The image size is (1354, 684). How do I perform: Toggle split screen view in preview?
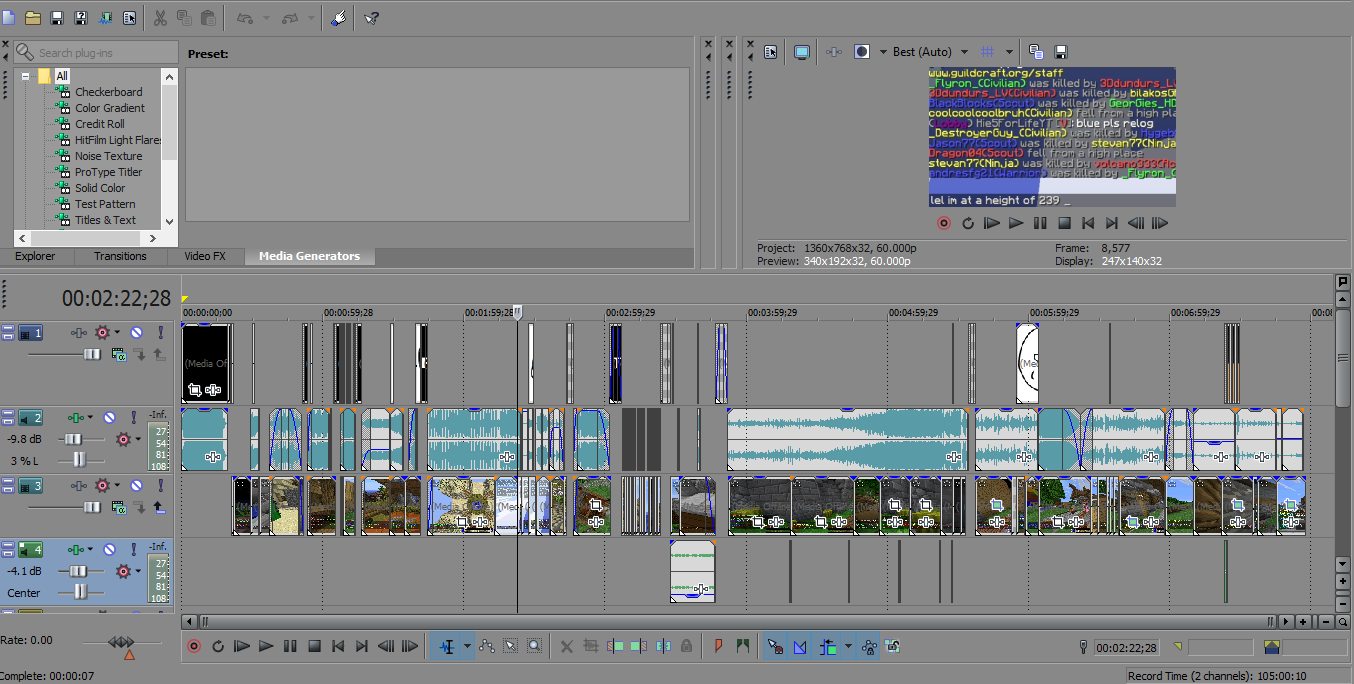click(x=862, y=52)
